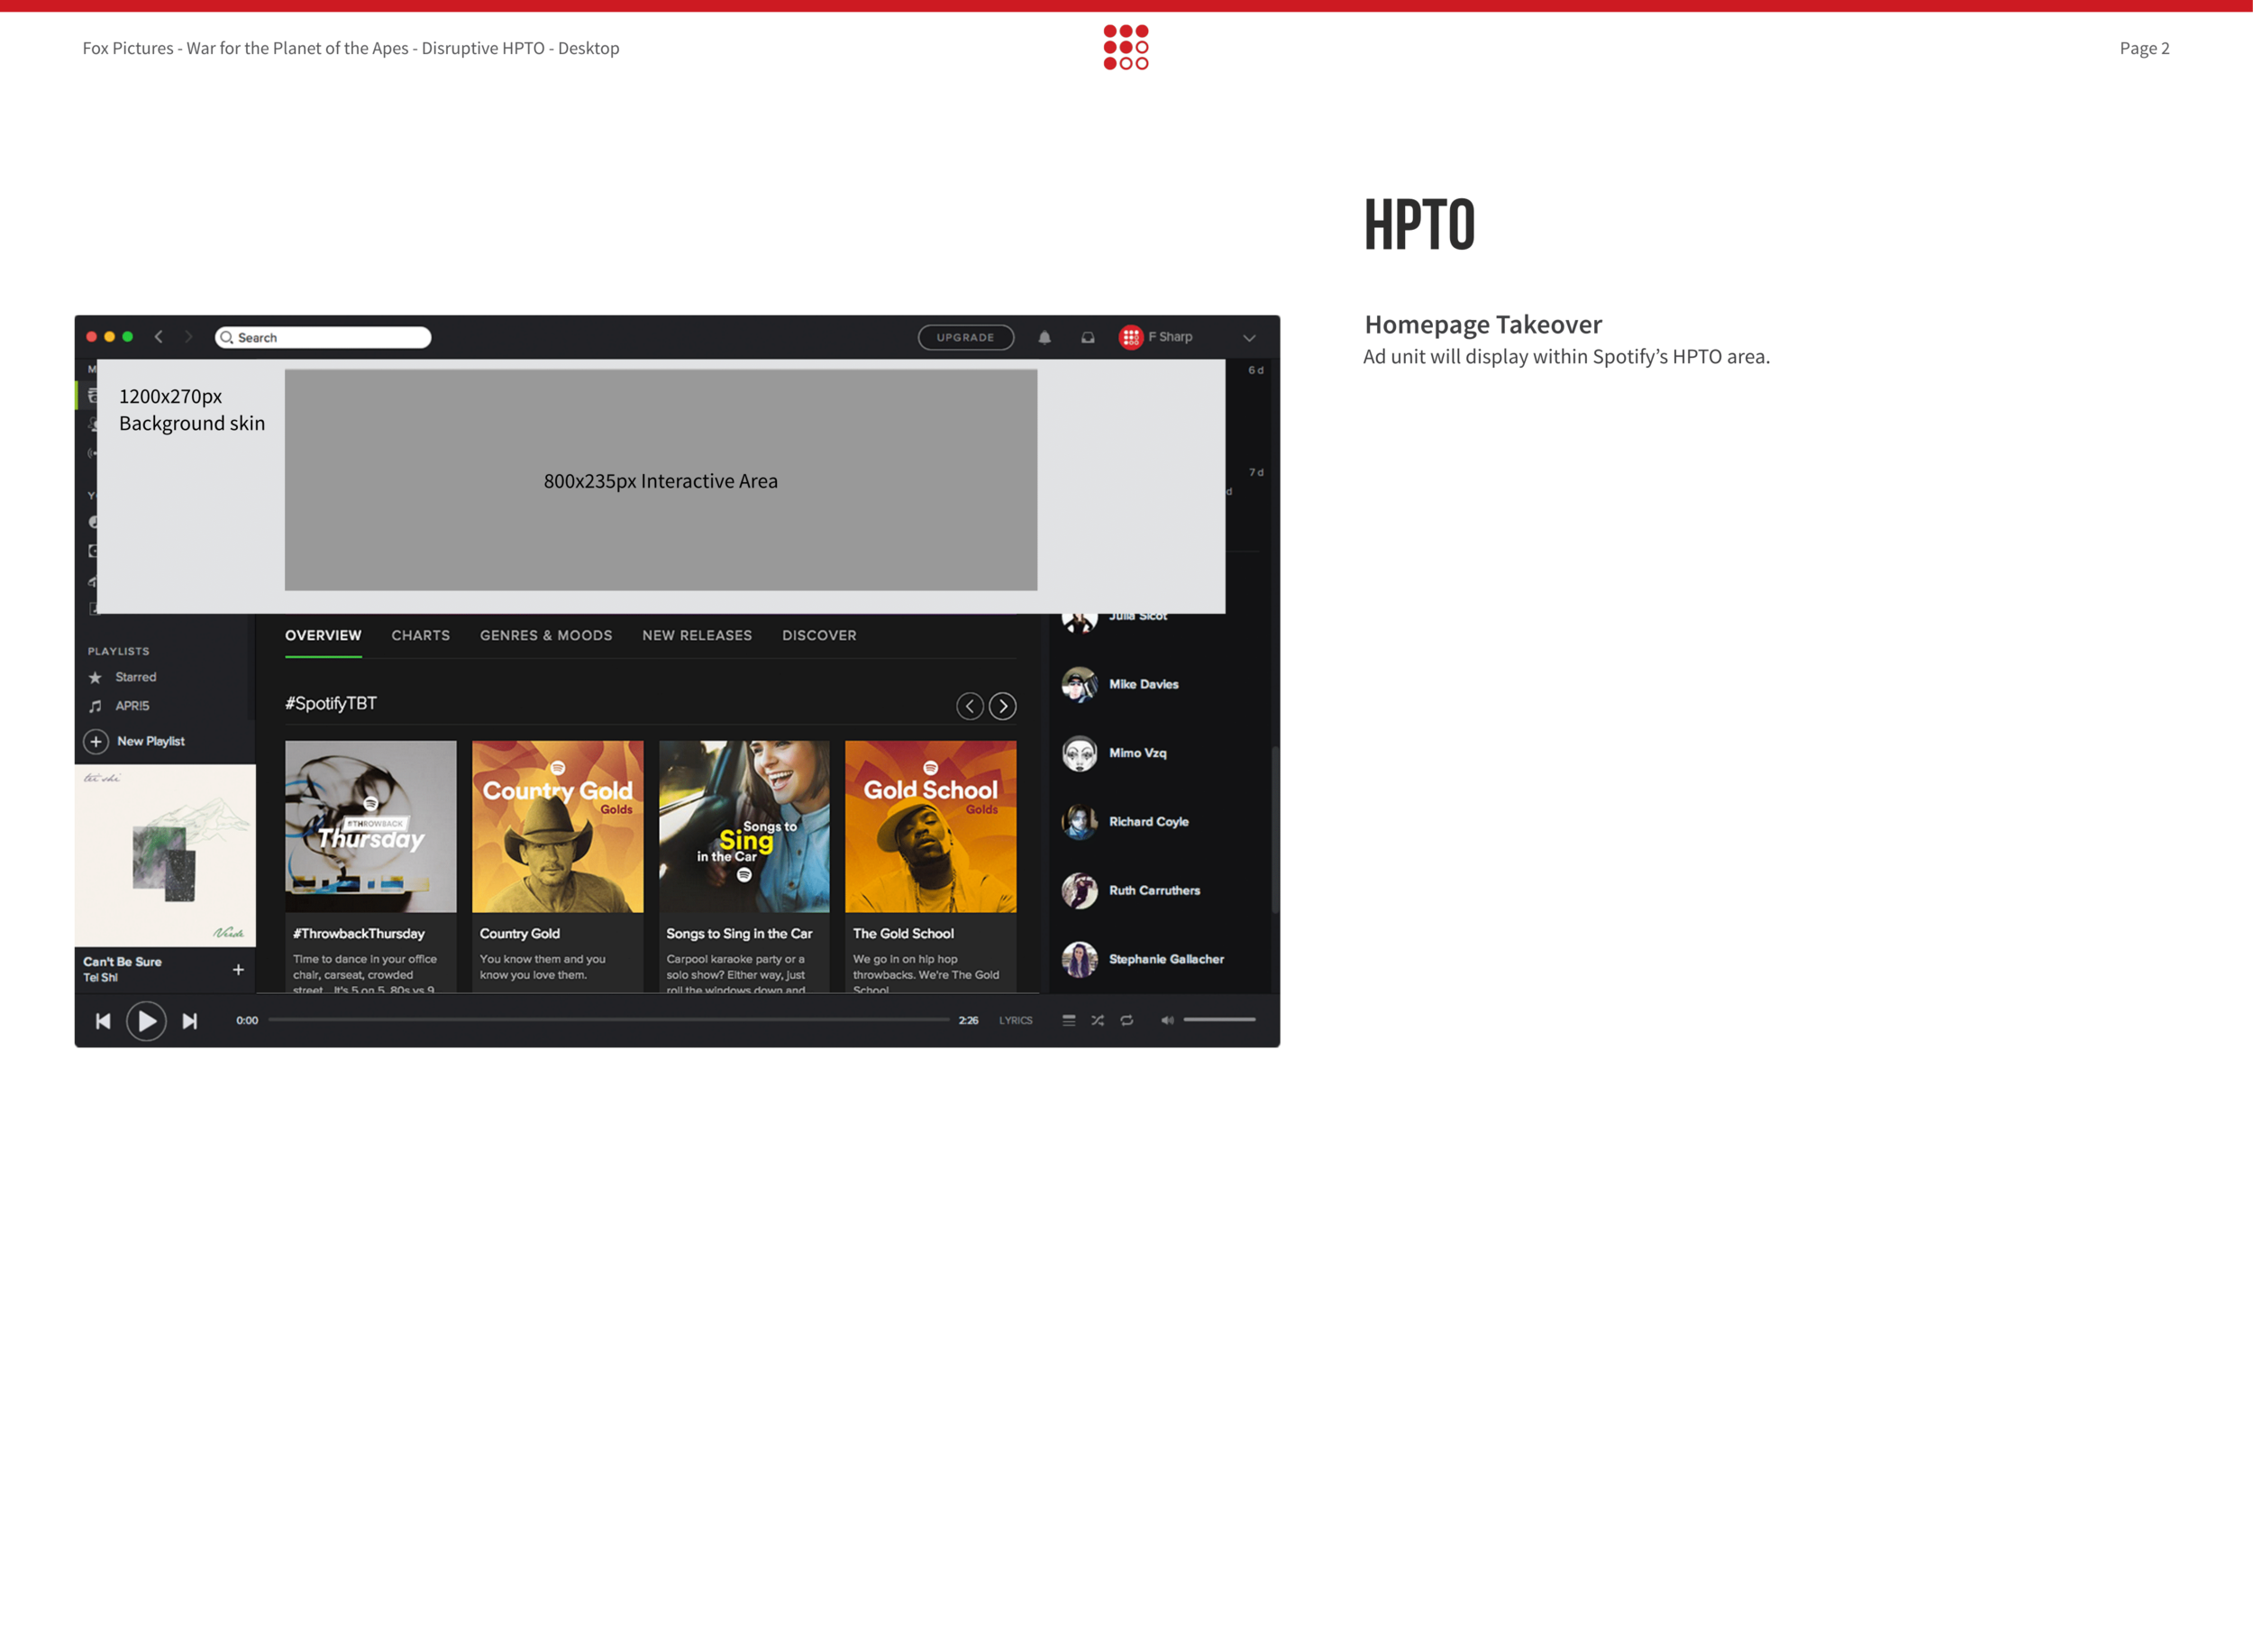Screen dimensions: 2253x1652
Task: Click the Tei Shi artist name
Action: coord(100,978)
